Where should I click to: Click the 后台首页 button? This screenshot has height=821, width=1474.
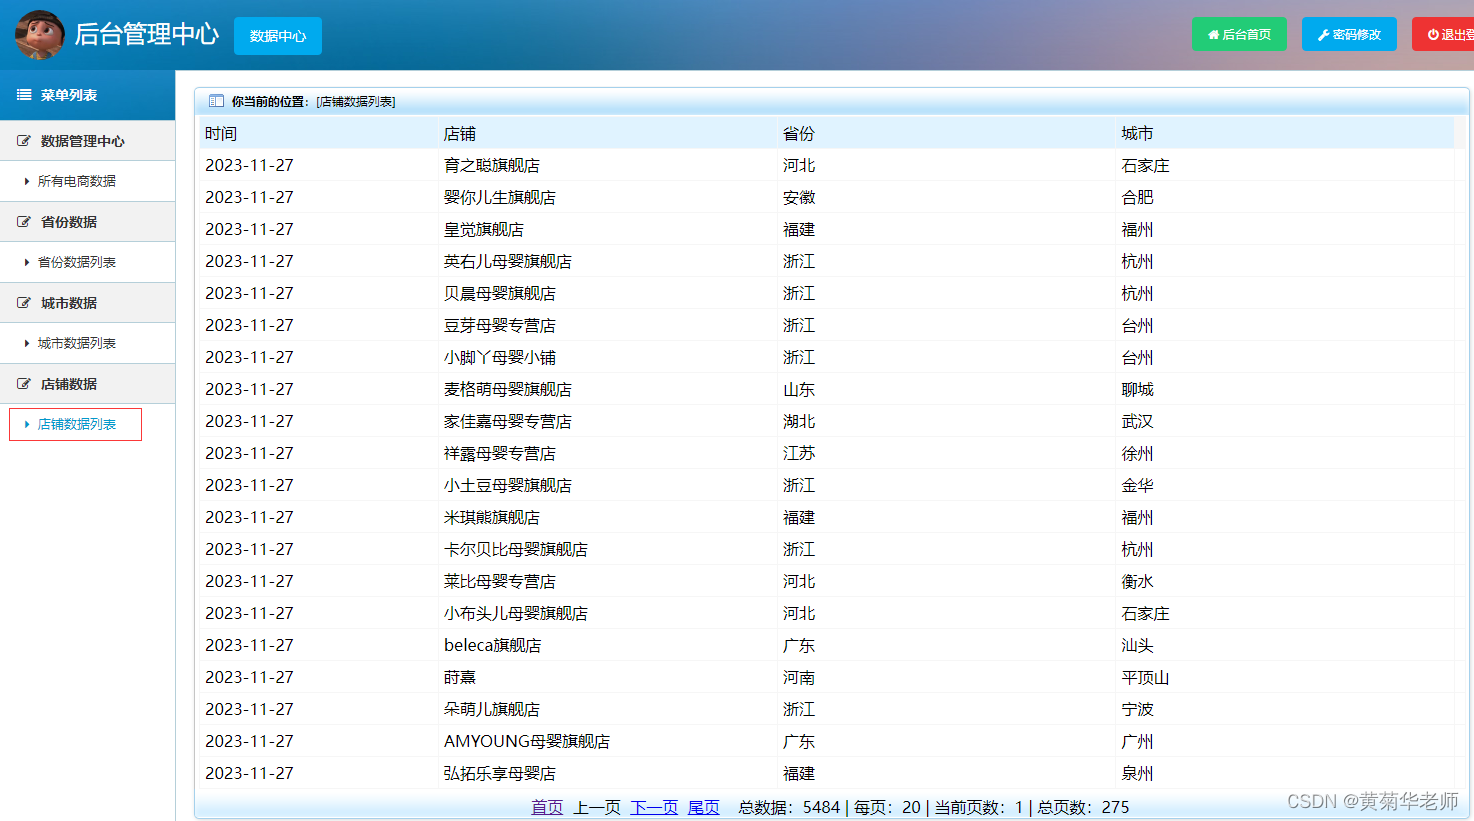coord(1240,33)
